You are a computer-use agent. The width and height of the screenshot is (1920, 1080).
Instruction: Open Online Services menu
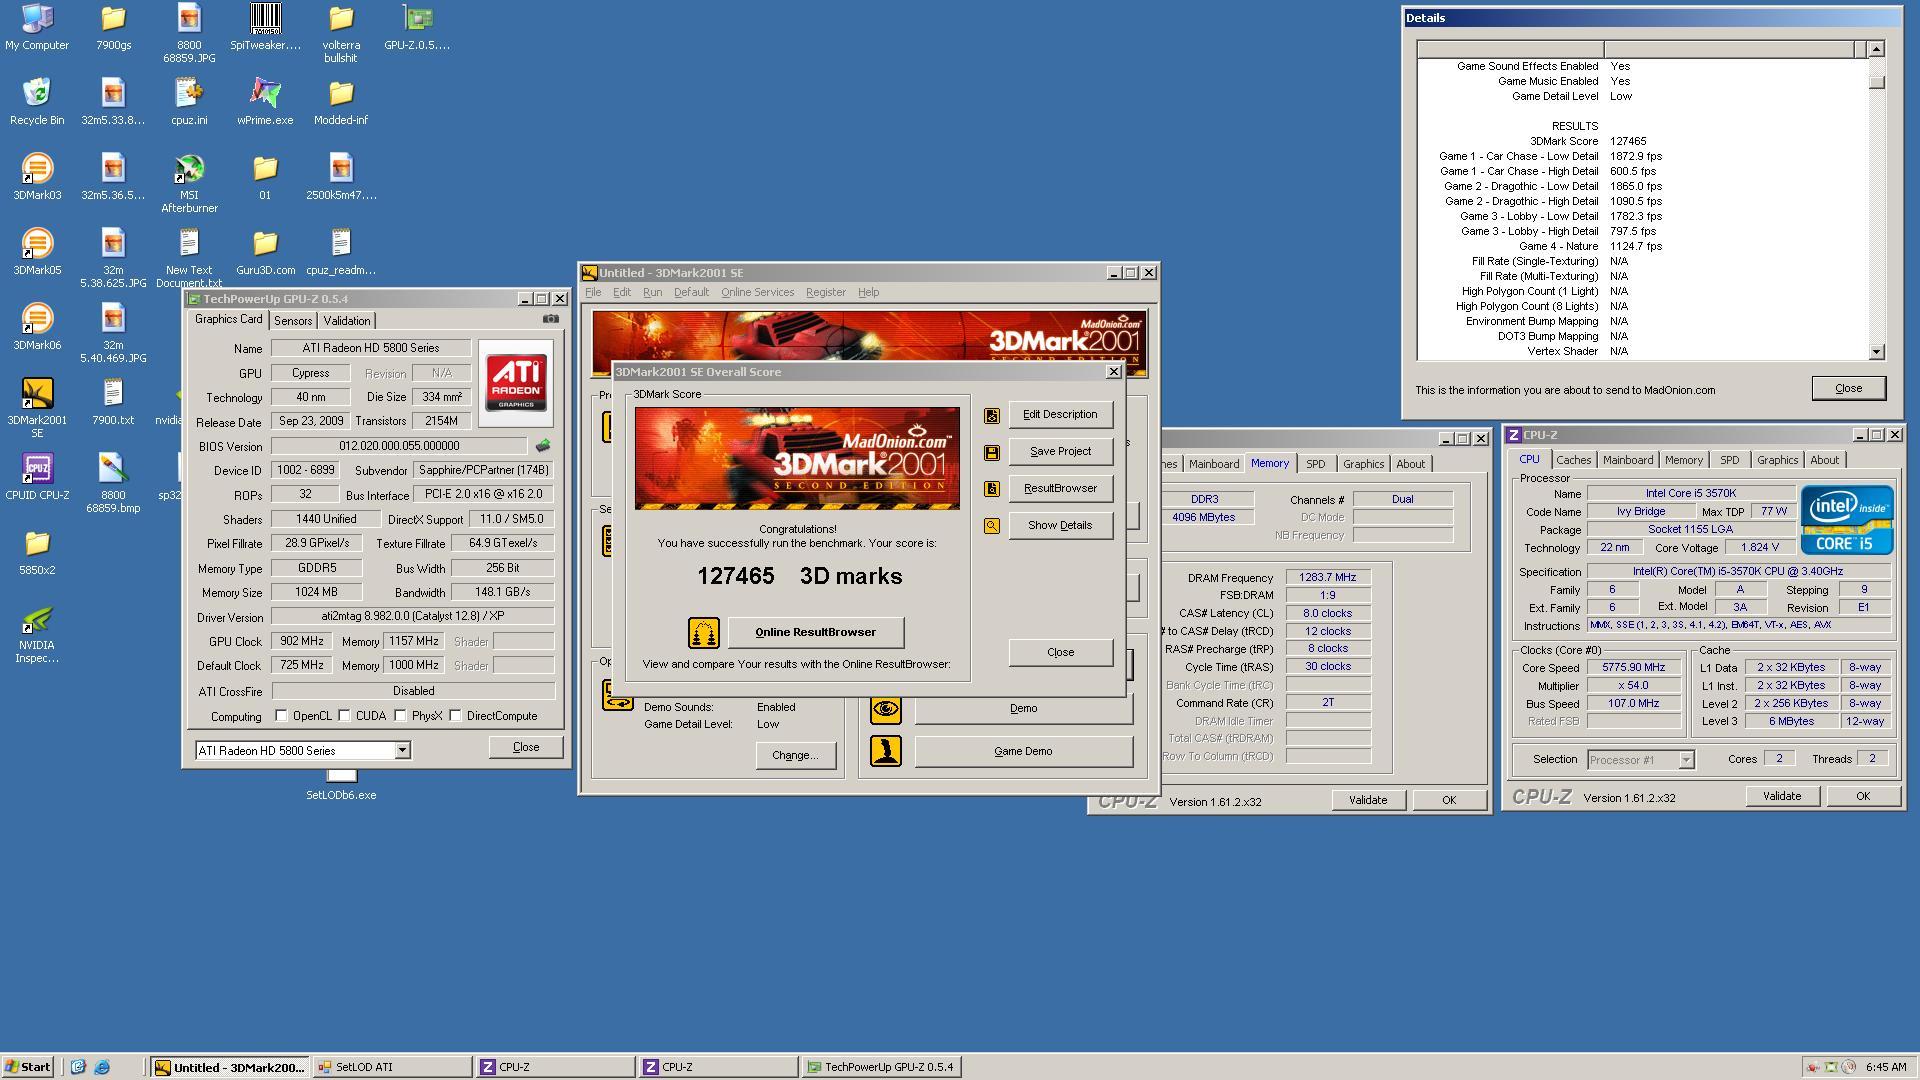(x=757, y=292)
